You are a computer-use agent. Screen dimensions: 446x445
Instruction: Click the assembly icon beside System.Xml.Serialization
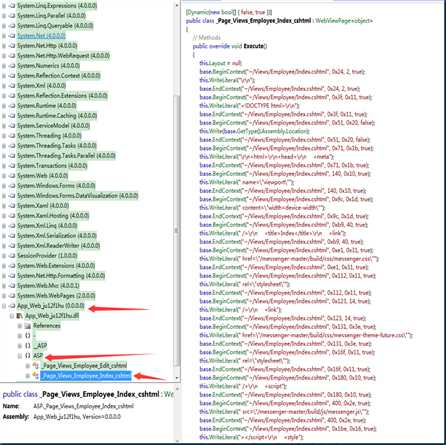tap(12, 236)
